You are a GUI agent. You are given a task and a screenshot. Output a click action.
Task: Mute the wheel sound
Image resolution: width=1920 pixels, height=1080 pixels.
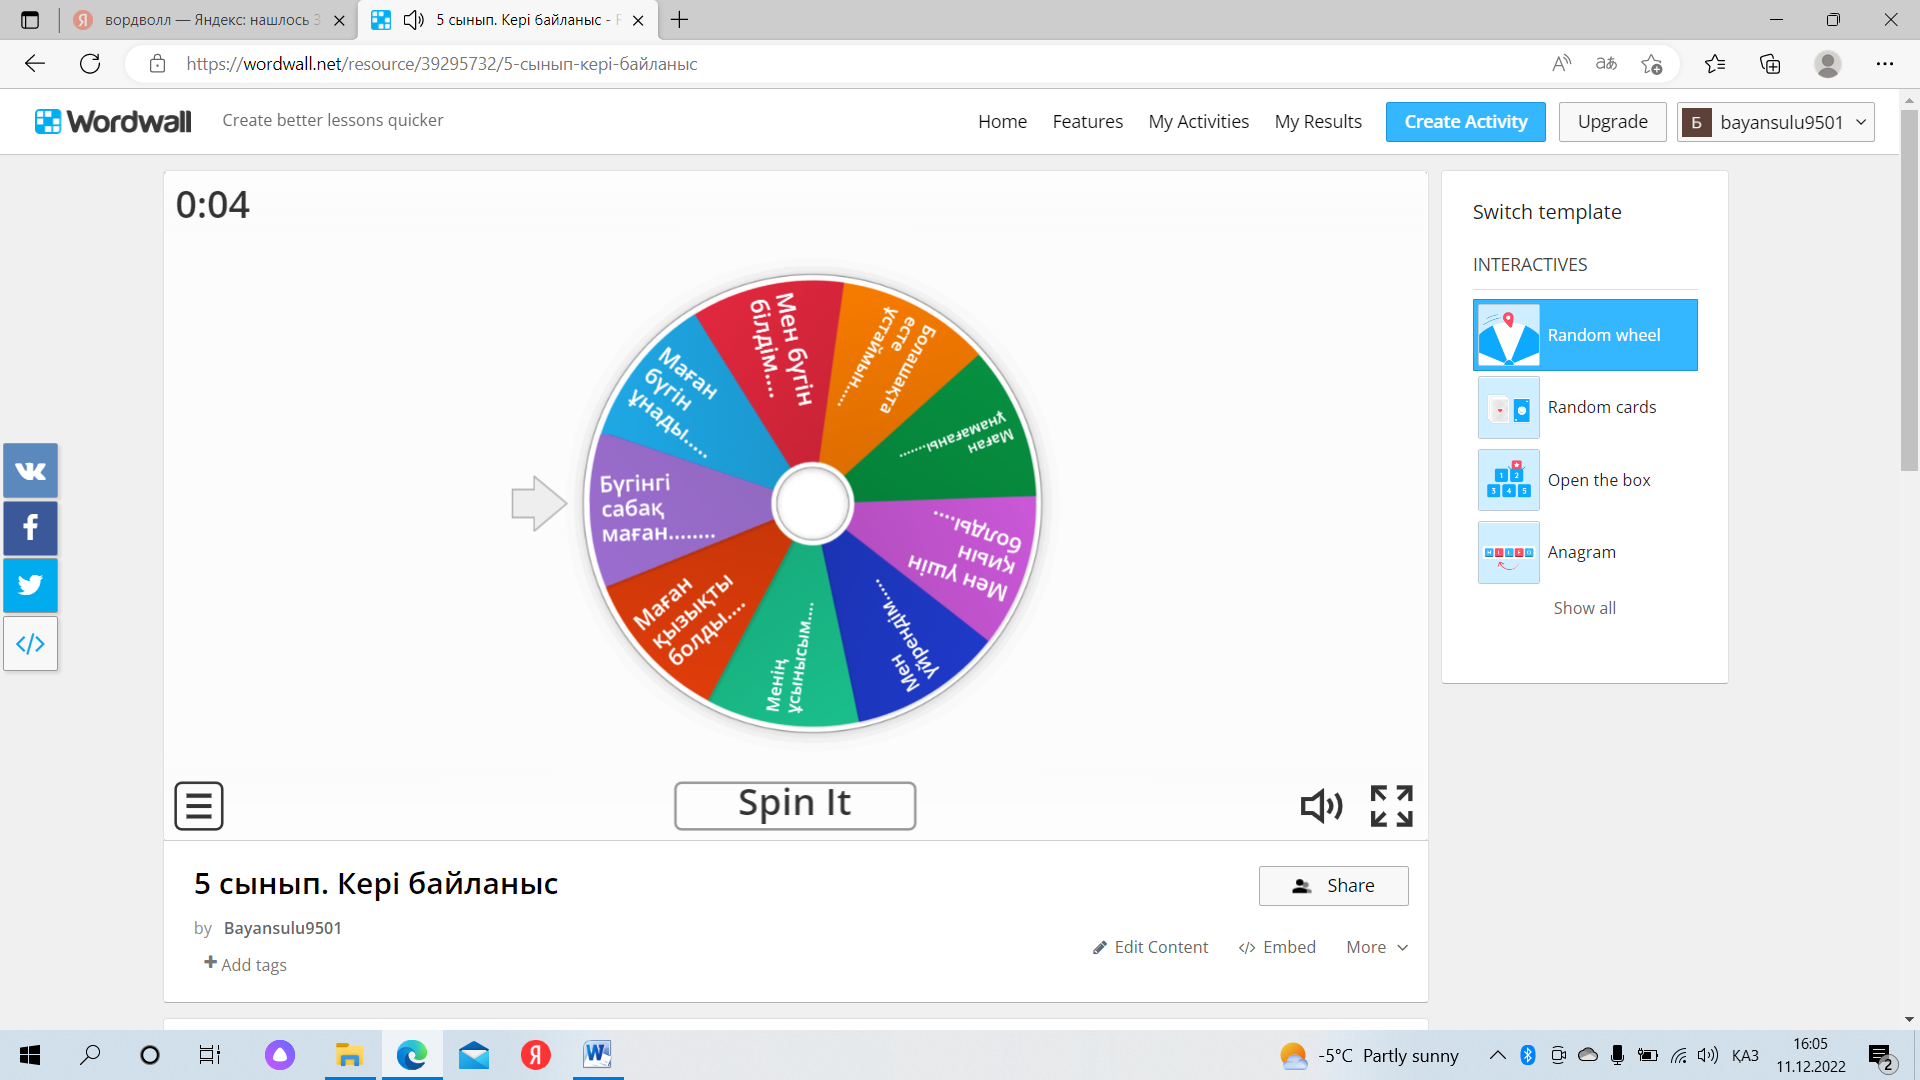point(1320,805)
